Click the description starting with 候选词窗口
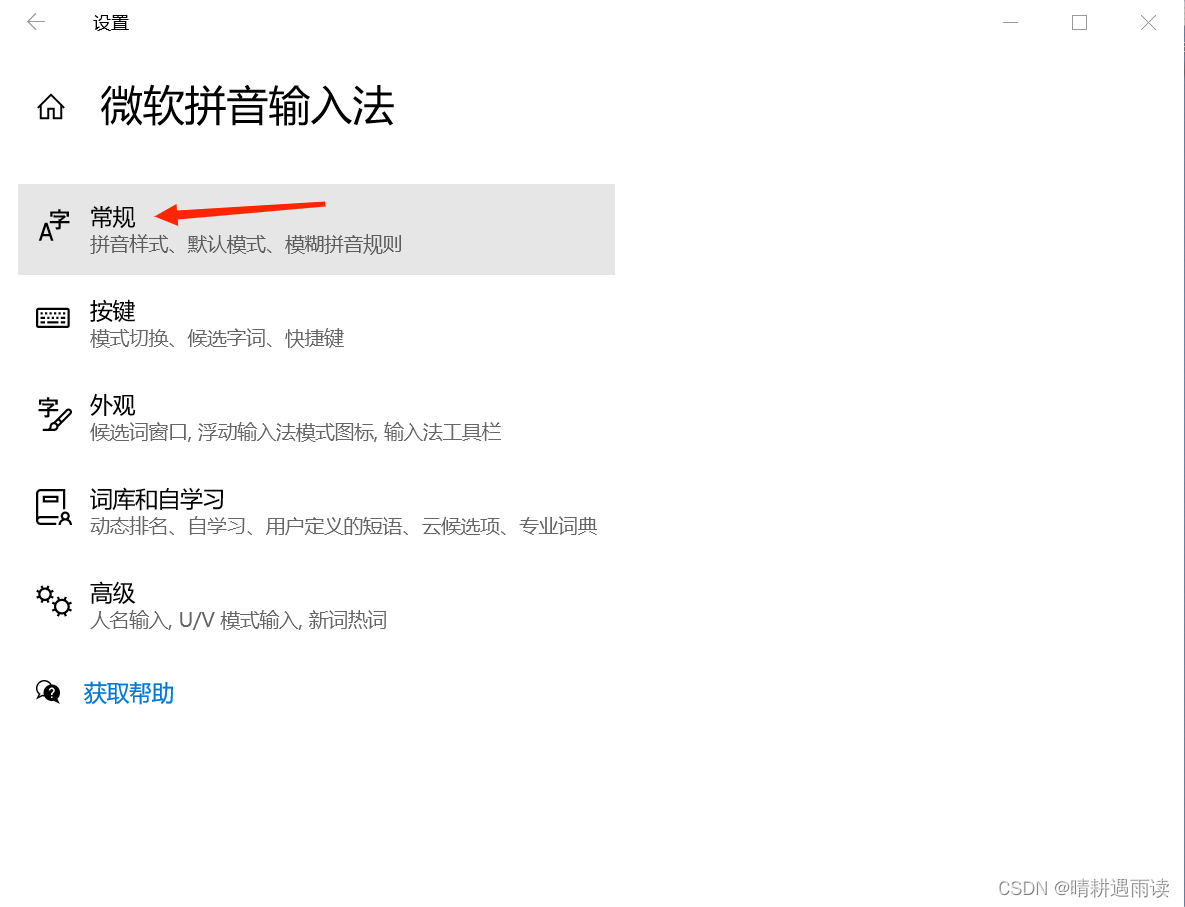Image resolution: width=1185 pixels, height=907 pixels. pyautogui.click(x=295, y=432)
